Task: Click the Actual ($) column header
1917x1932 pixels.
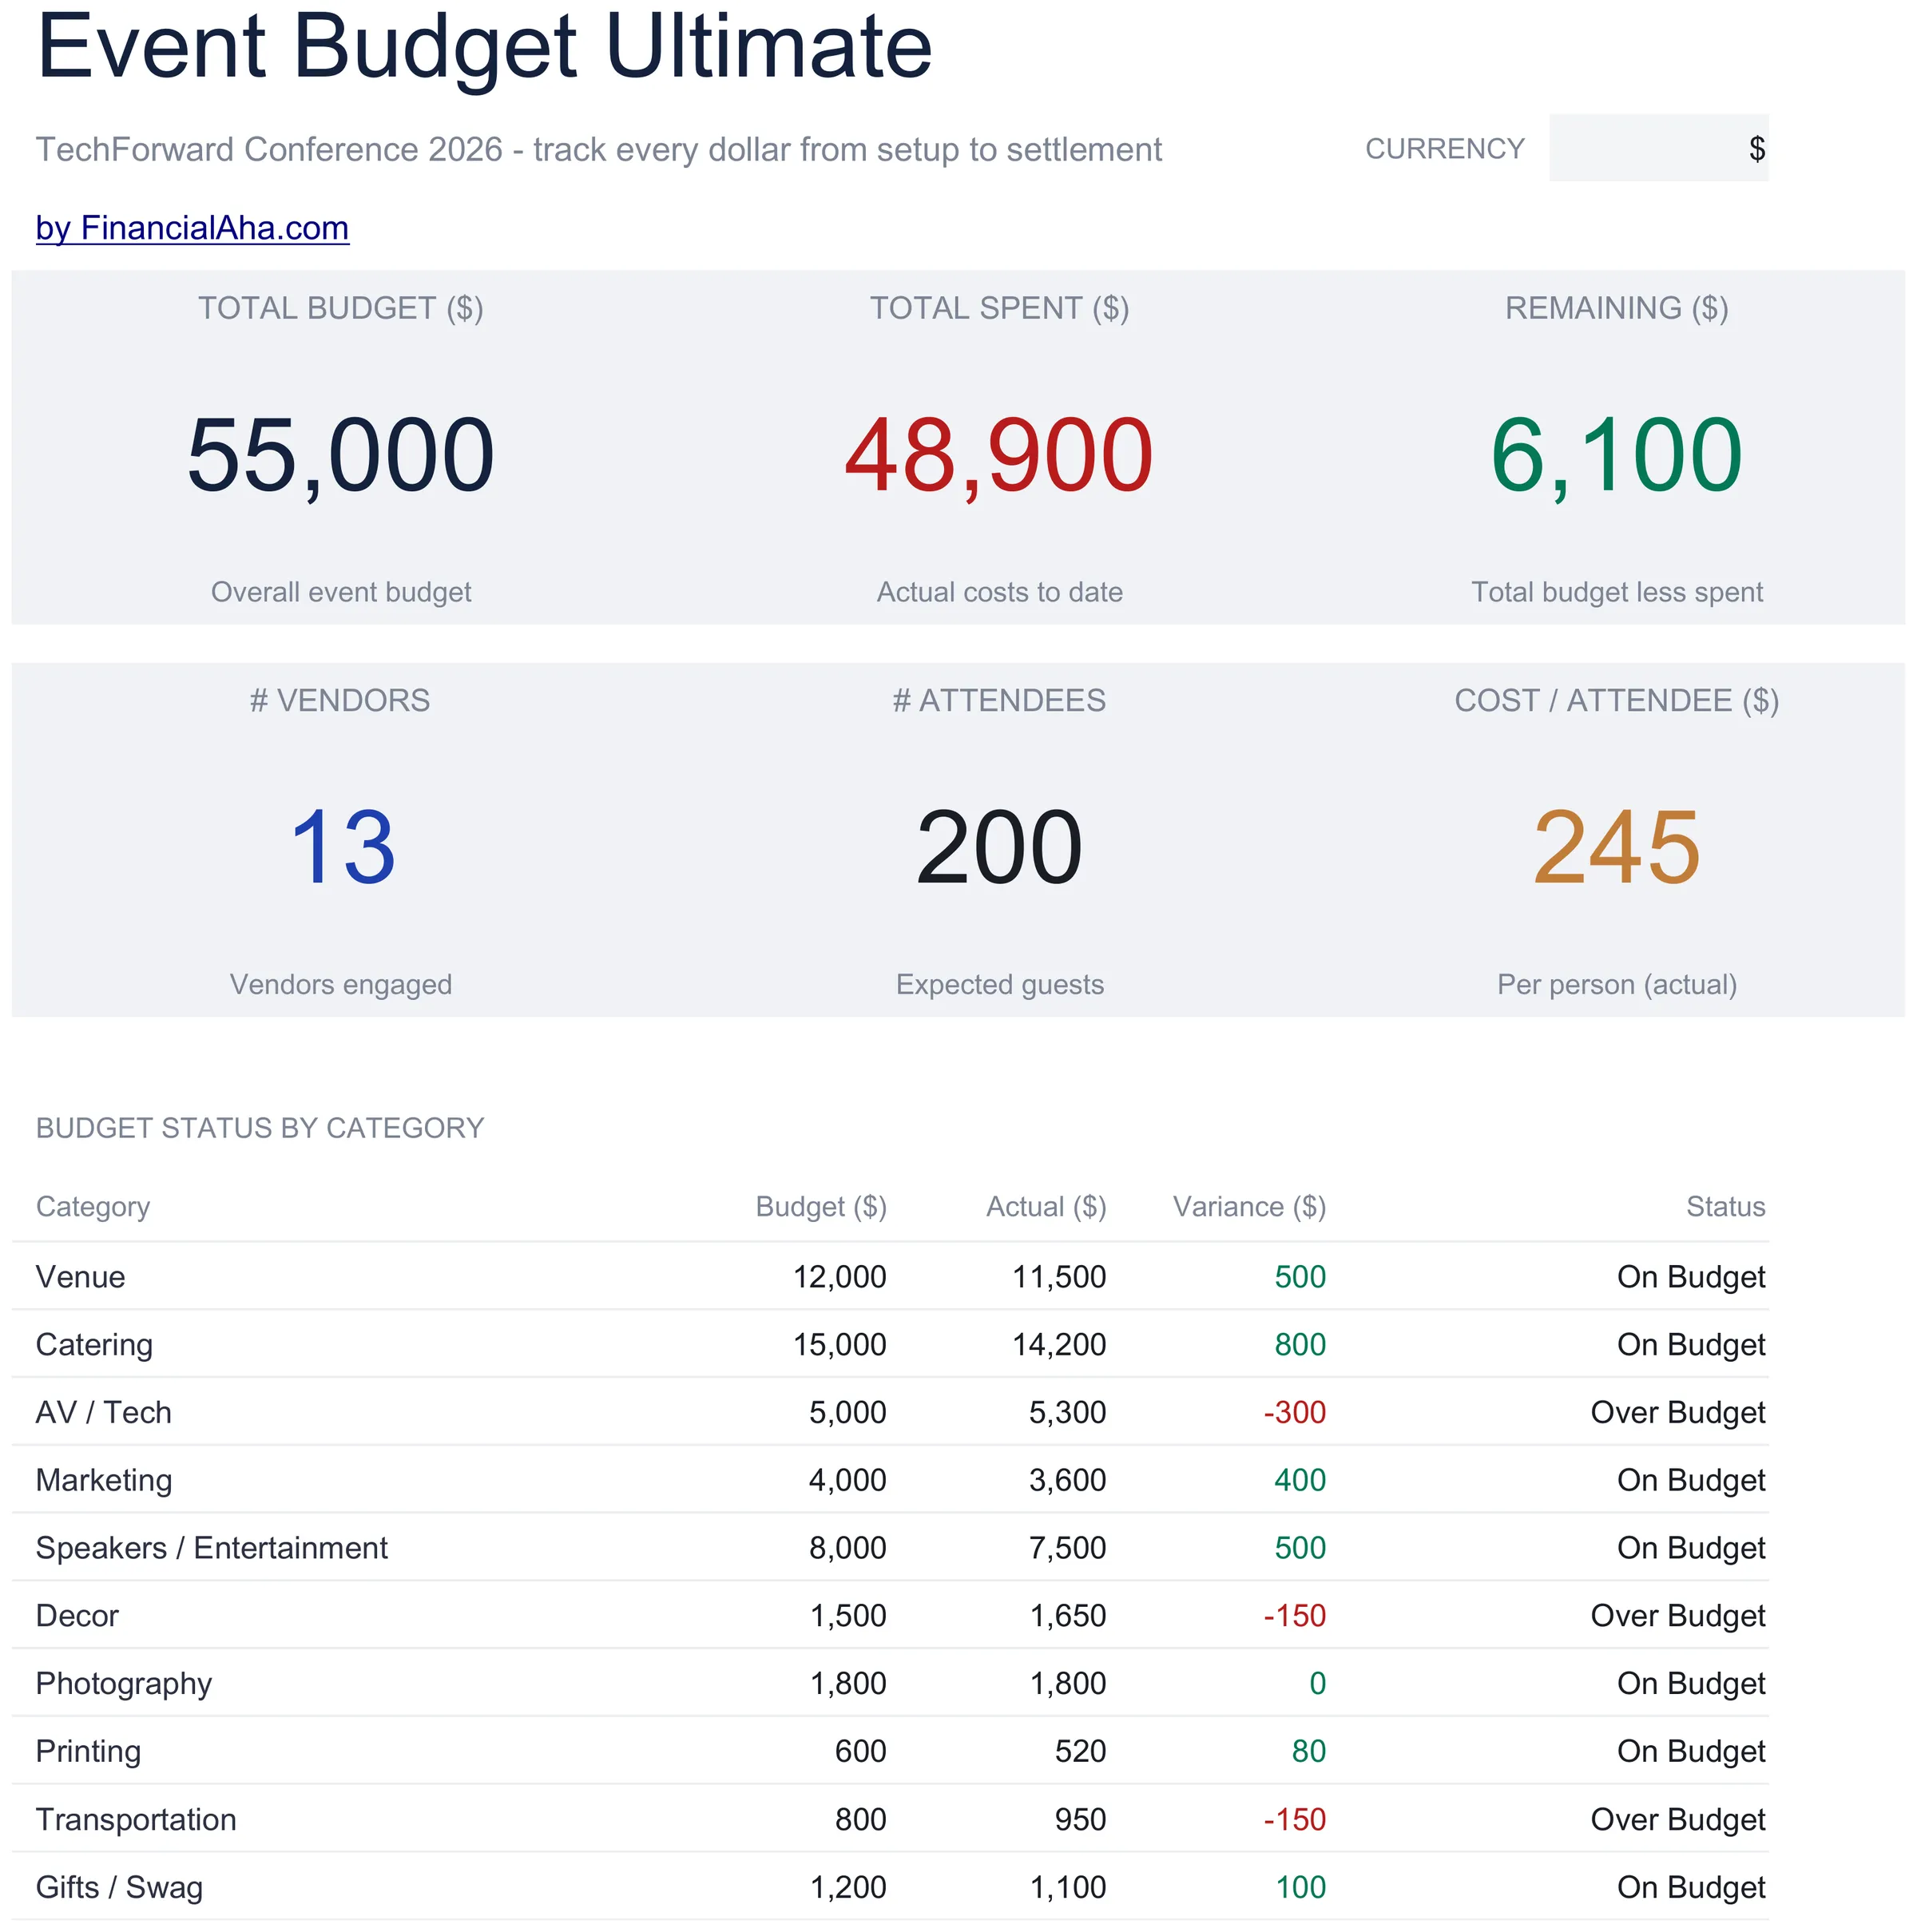Action: pyautogui.click(x=1046, y=1207)
